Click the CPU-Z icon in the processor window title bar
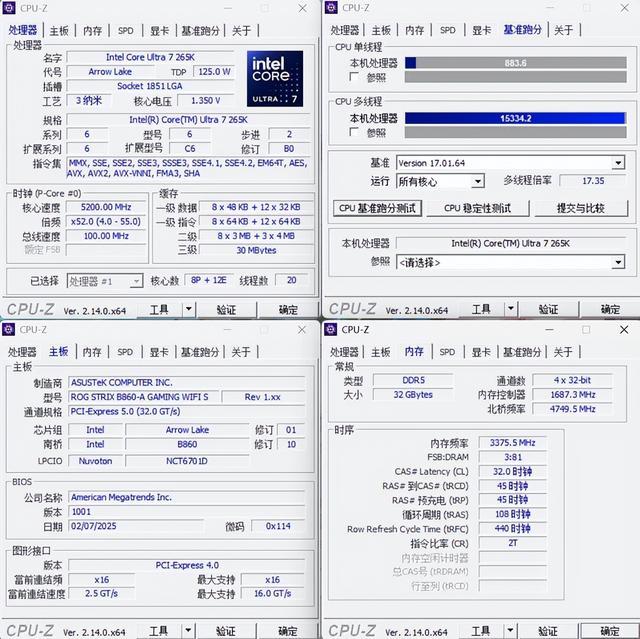The image size is (640, 639). click(x=9, y=8)
